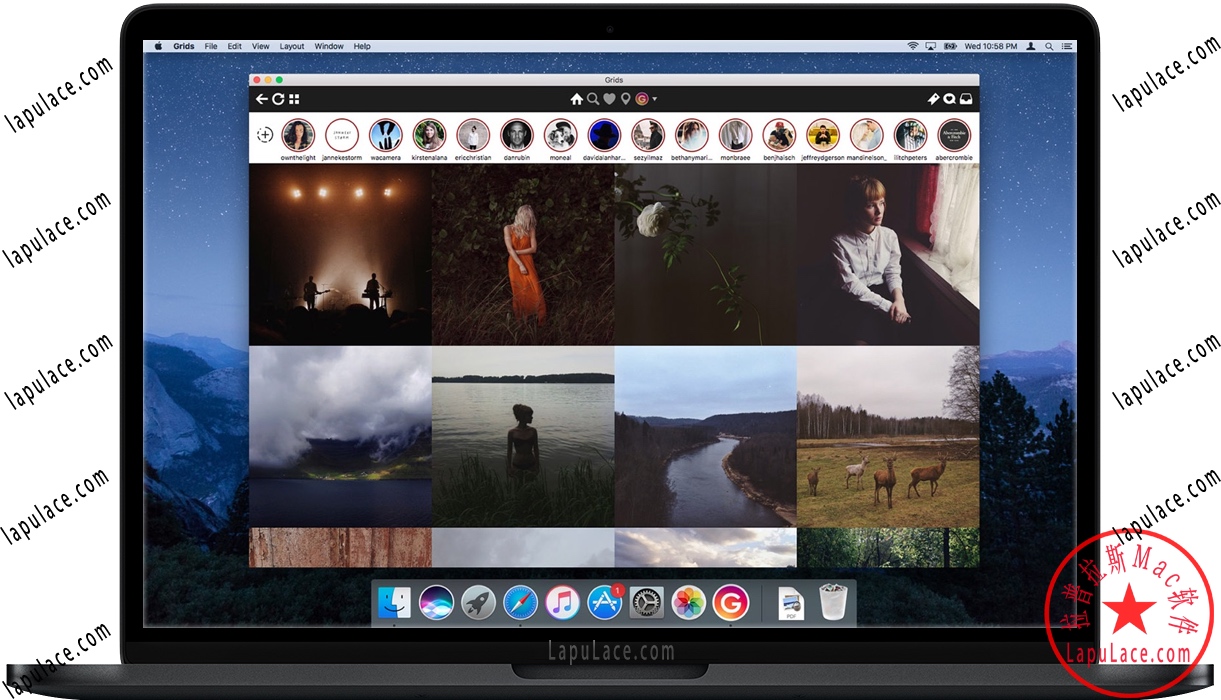Select the search magnifier in the toolbar

(x=593, y=99)
